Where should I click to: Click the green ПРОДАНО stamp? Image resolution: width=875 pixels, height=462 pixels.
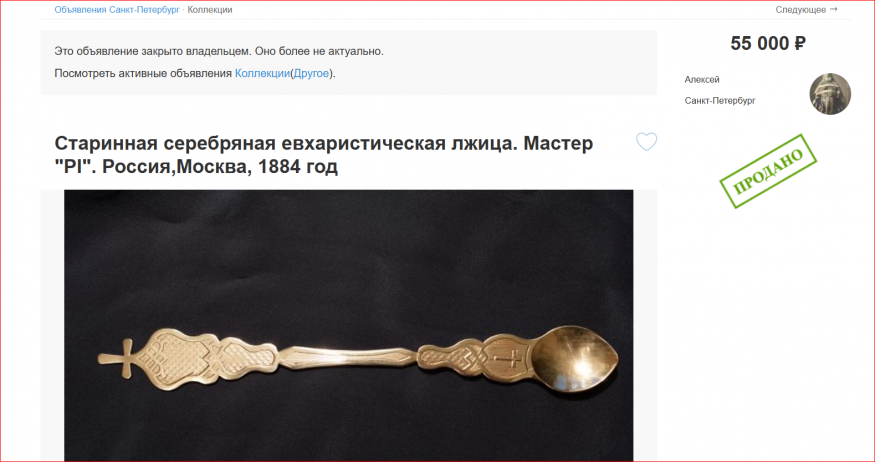[x=768, y=171]
